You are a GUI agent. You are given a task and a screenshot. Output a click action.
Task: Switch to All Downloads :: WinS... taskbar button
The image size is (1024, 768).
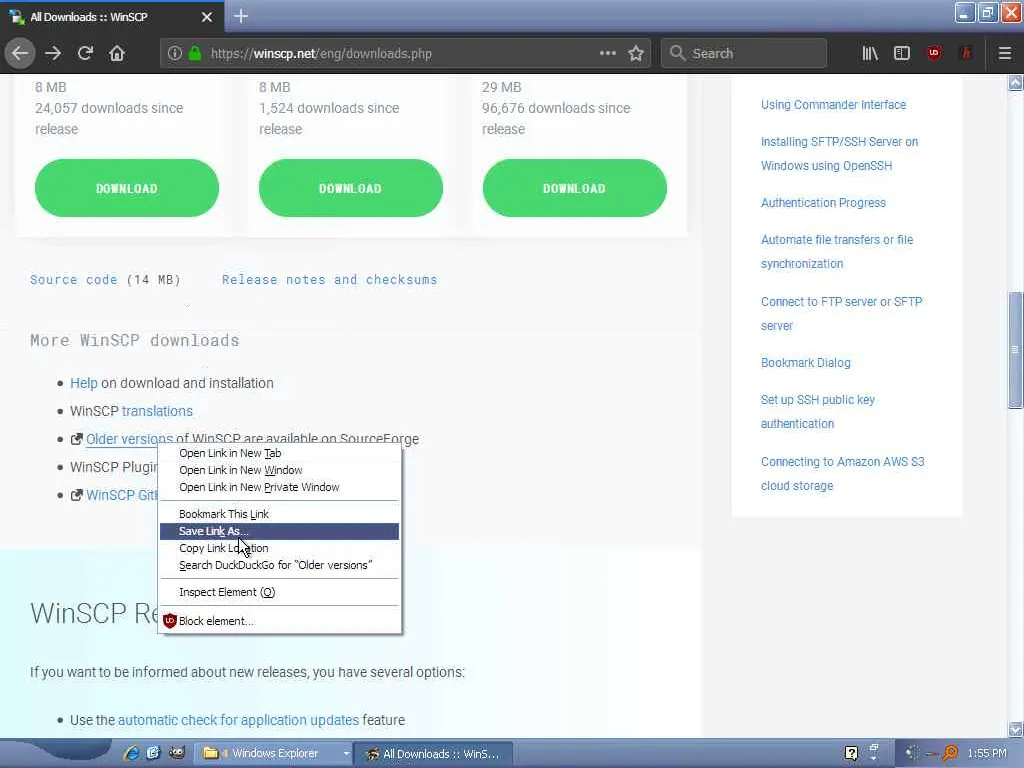tap(434, 754)
